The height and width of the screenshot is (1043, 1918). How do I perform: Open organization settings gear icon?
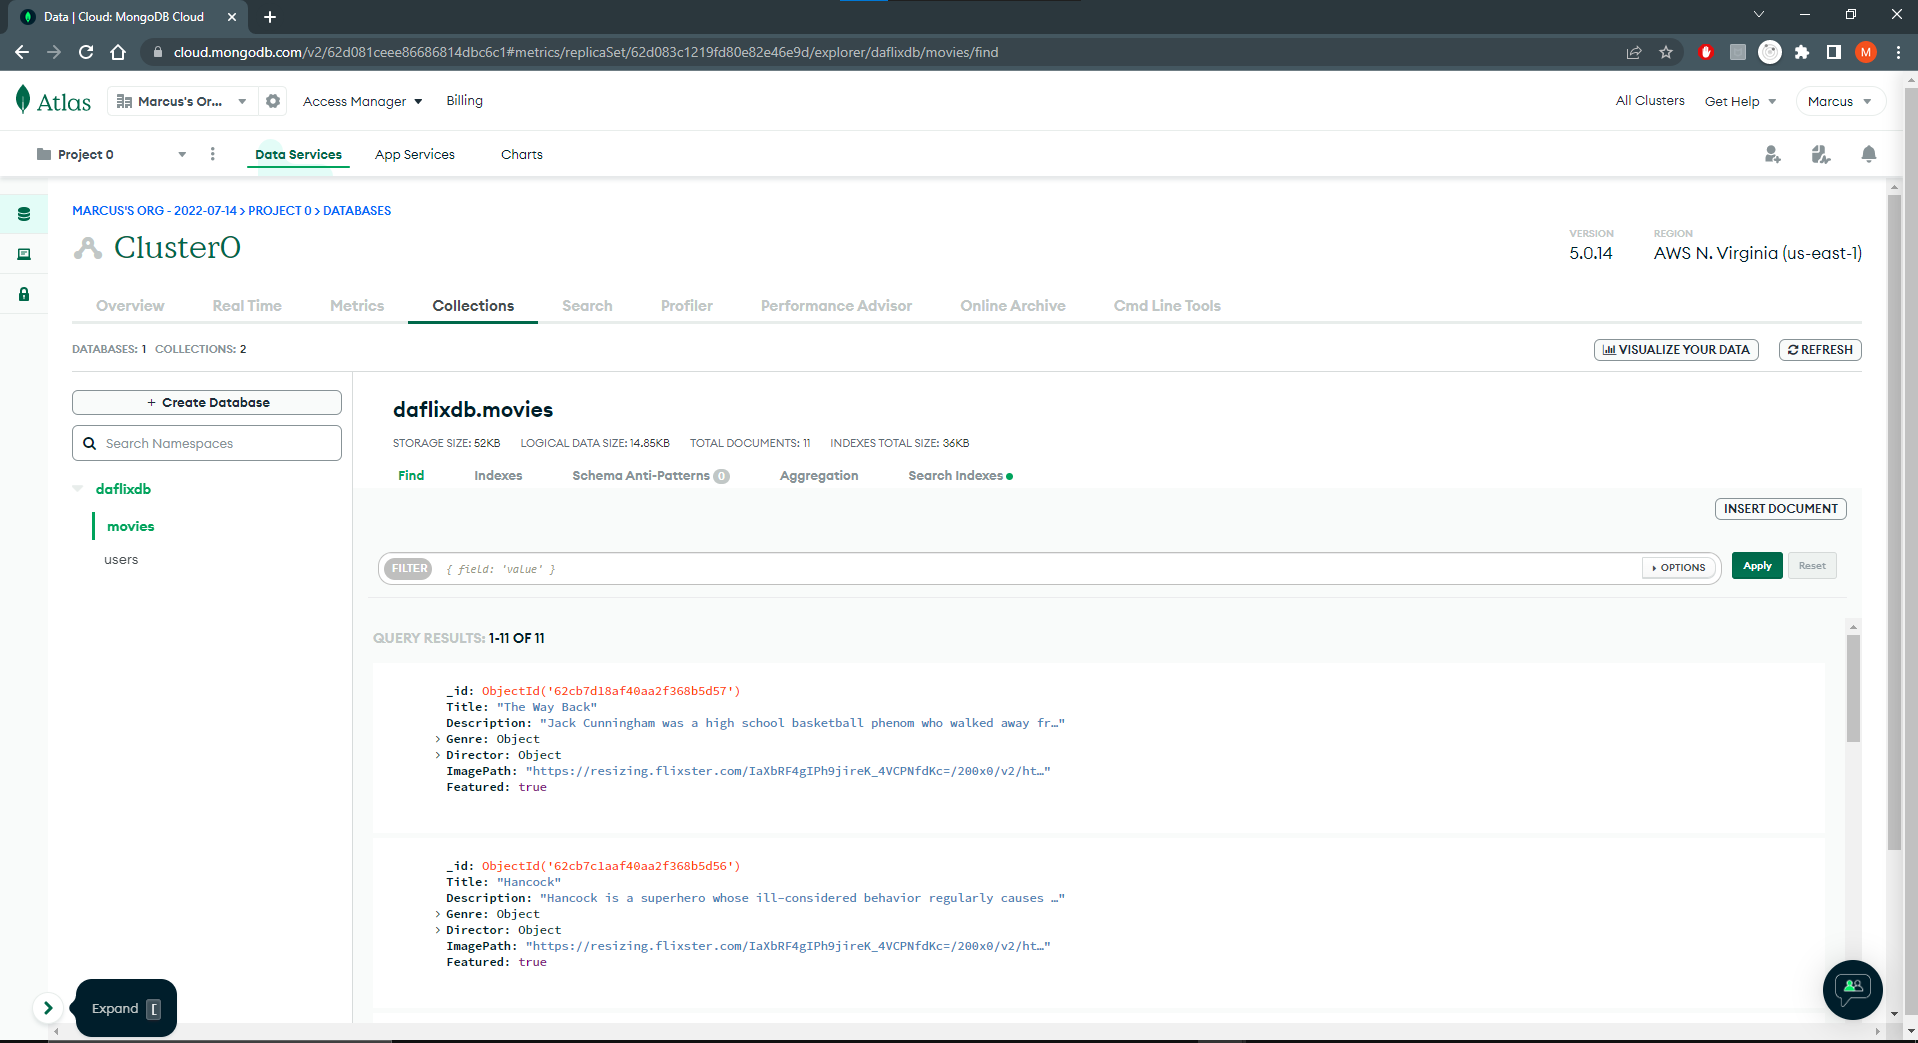[273, 101]
